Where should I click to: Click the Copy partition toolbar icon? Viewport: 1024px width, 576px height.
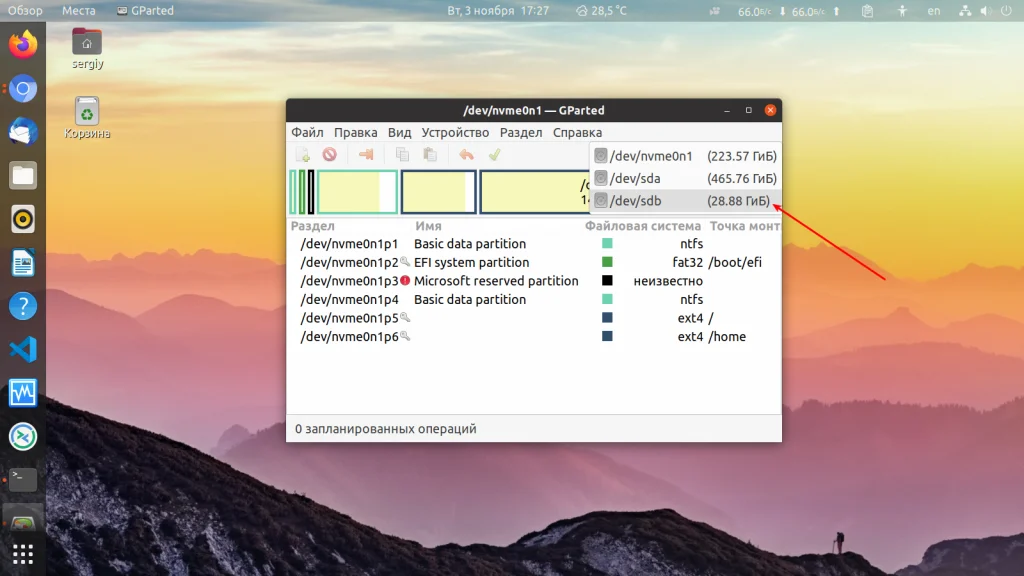(402, 155)
